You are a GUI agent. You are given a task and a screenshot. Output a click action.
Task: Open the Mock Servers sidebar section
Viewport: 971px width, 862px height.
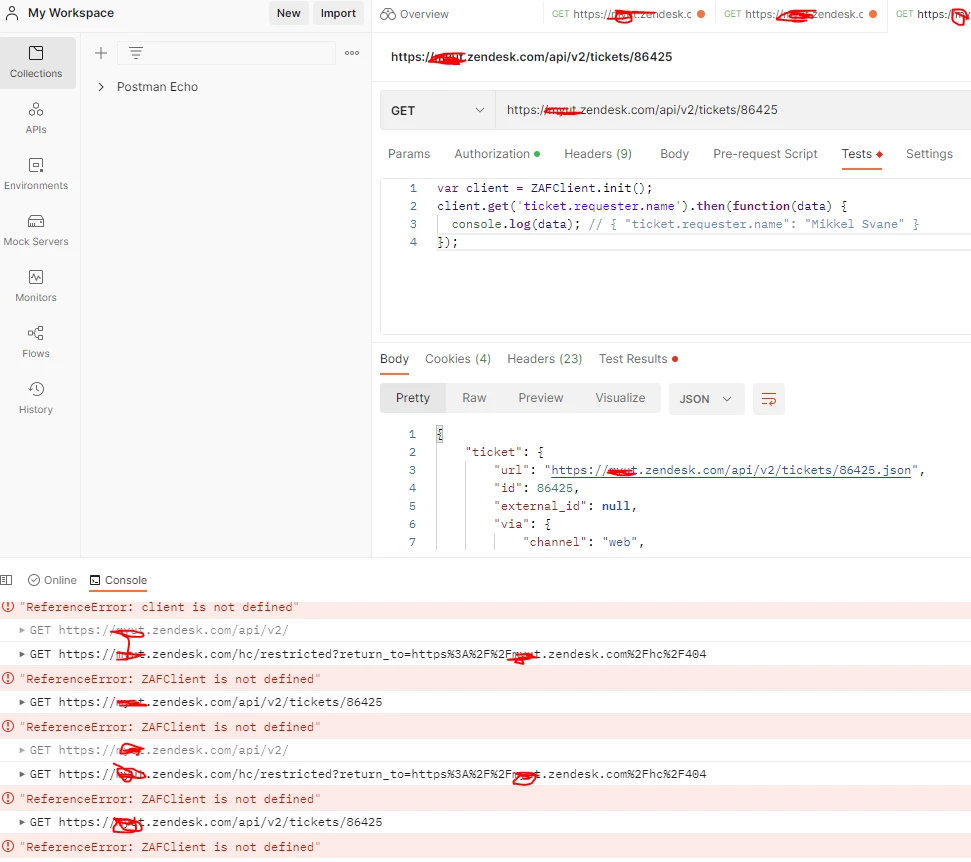coord(36,230)
